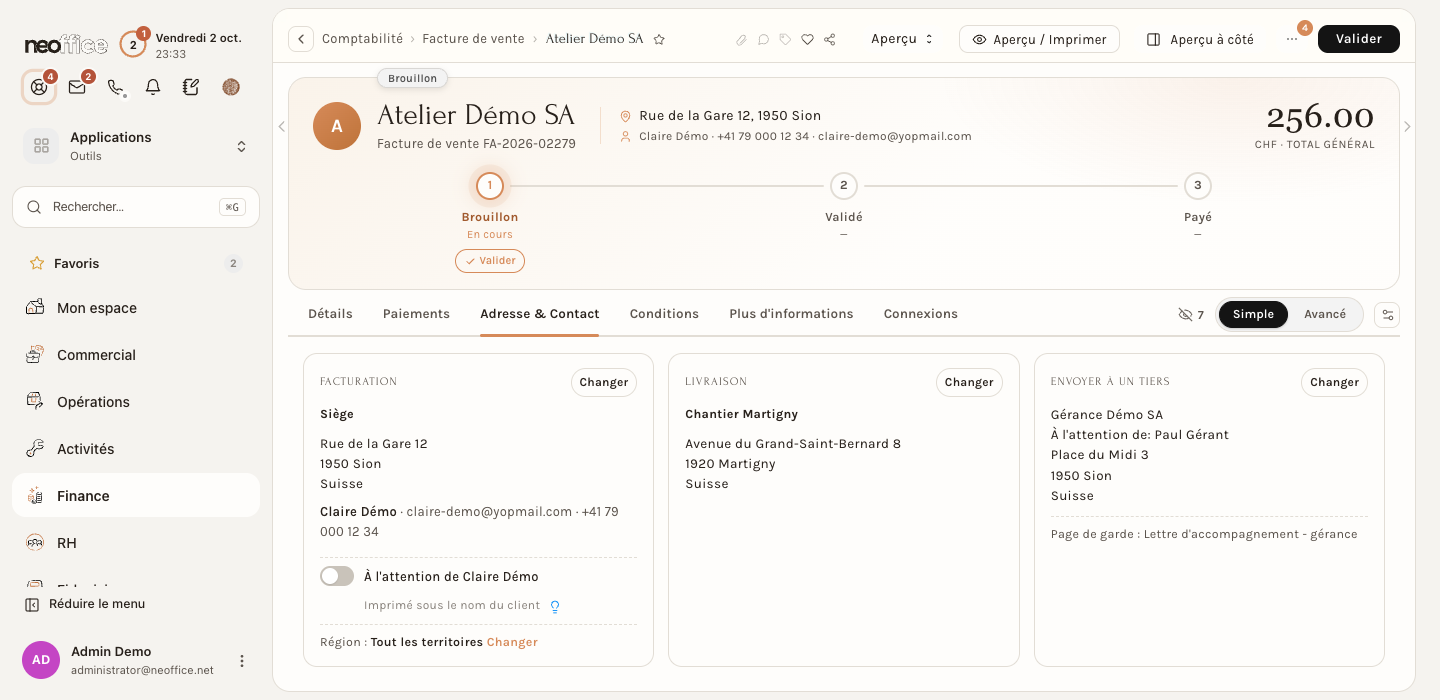Click the phone icon in the sidebar header
This screenshot has width=1440, height=700.
coord(115,87)
